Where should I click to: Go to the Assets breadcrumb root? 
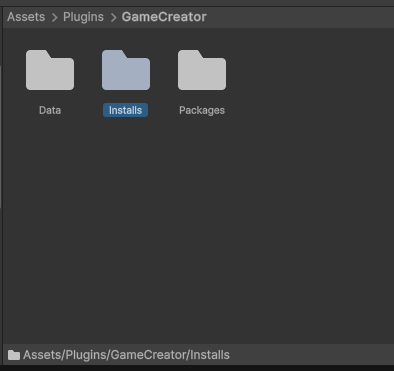tap(26, 17)
